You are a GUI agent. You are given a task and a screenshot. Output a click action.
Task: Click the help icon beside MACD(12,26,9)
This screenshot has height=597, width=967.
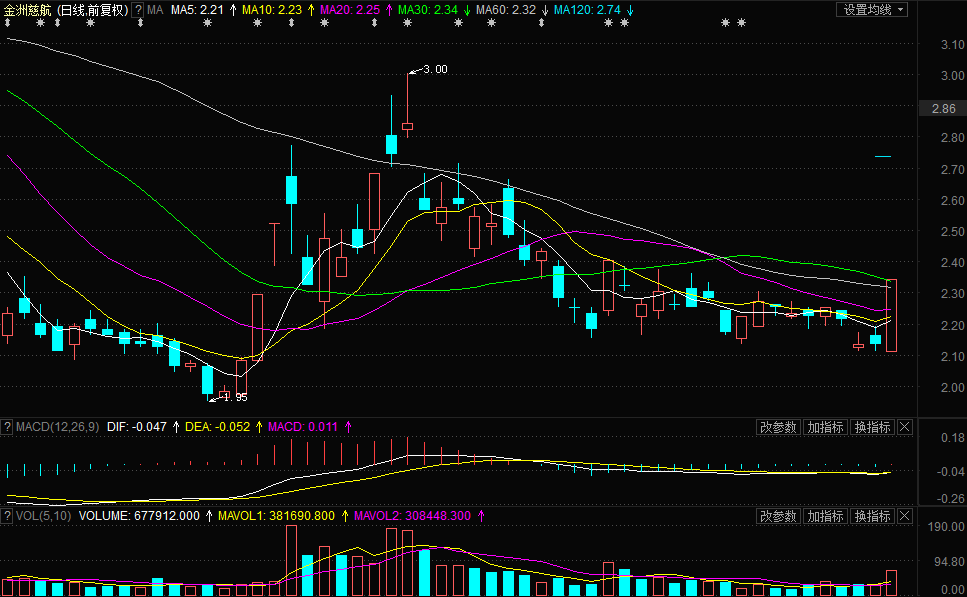(x=8, y=427)
